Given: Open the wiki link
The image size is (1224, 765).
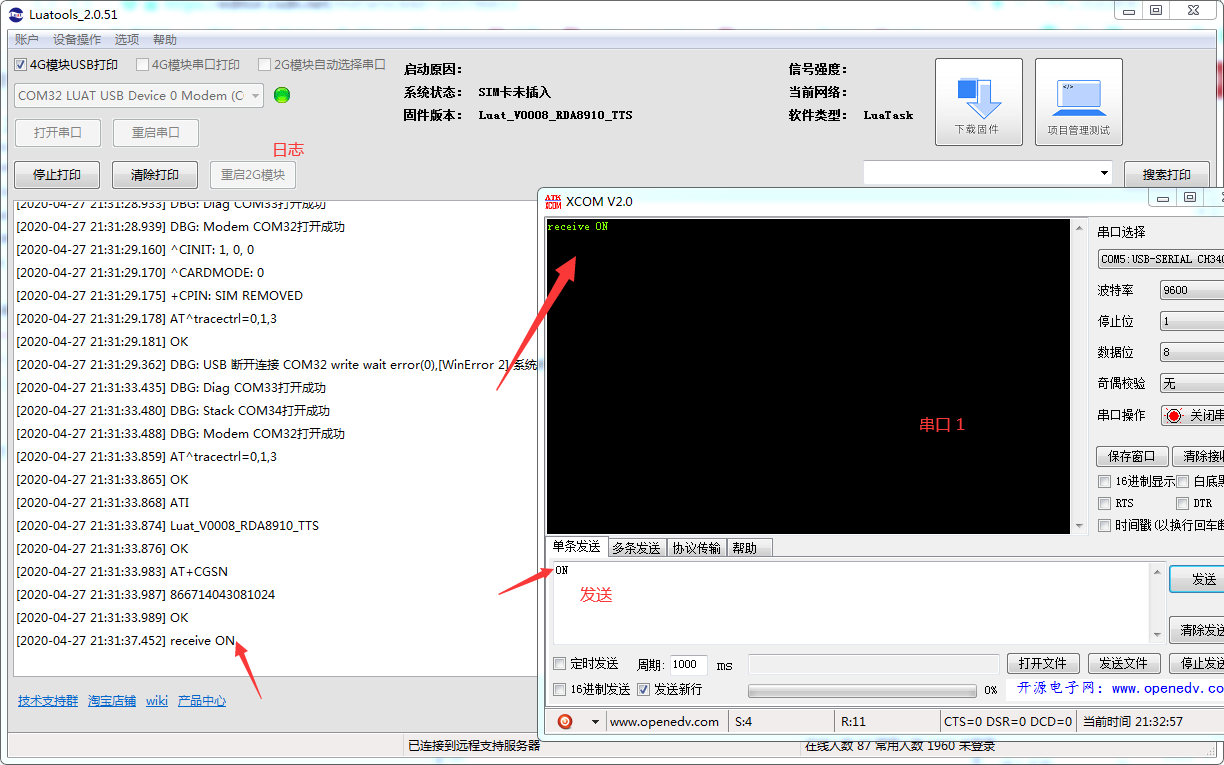Looking at the screenshot, I should click(157, 701).
